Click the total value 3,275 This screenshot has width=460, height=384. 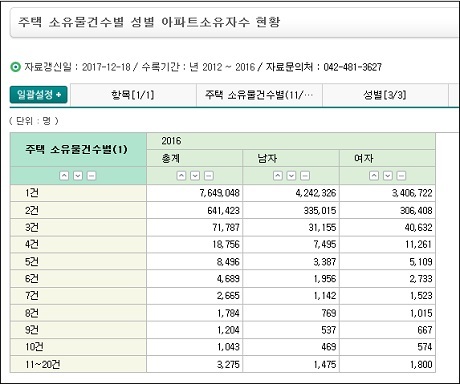click(228, 365)
